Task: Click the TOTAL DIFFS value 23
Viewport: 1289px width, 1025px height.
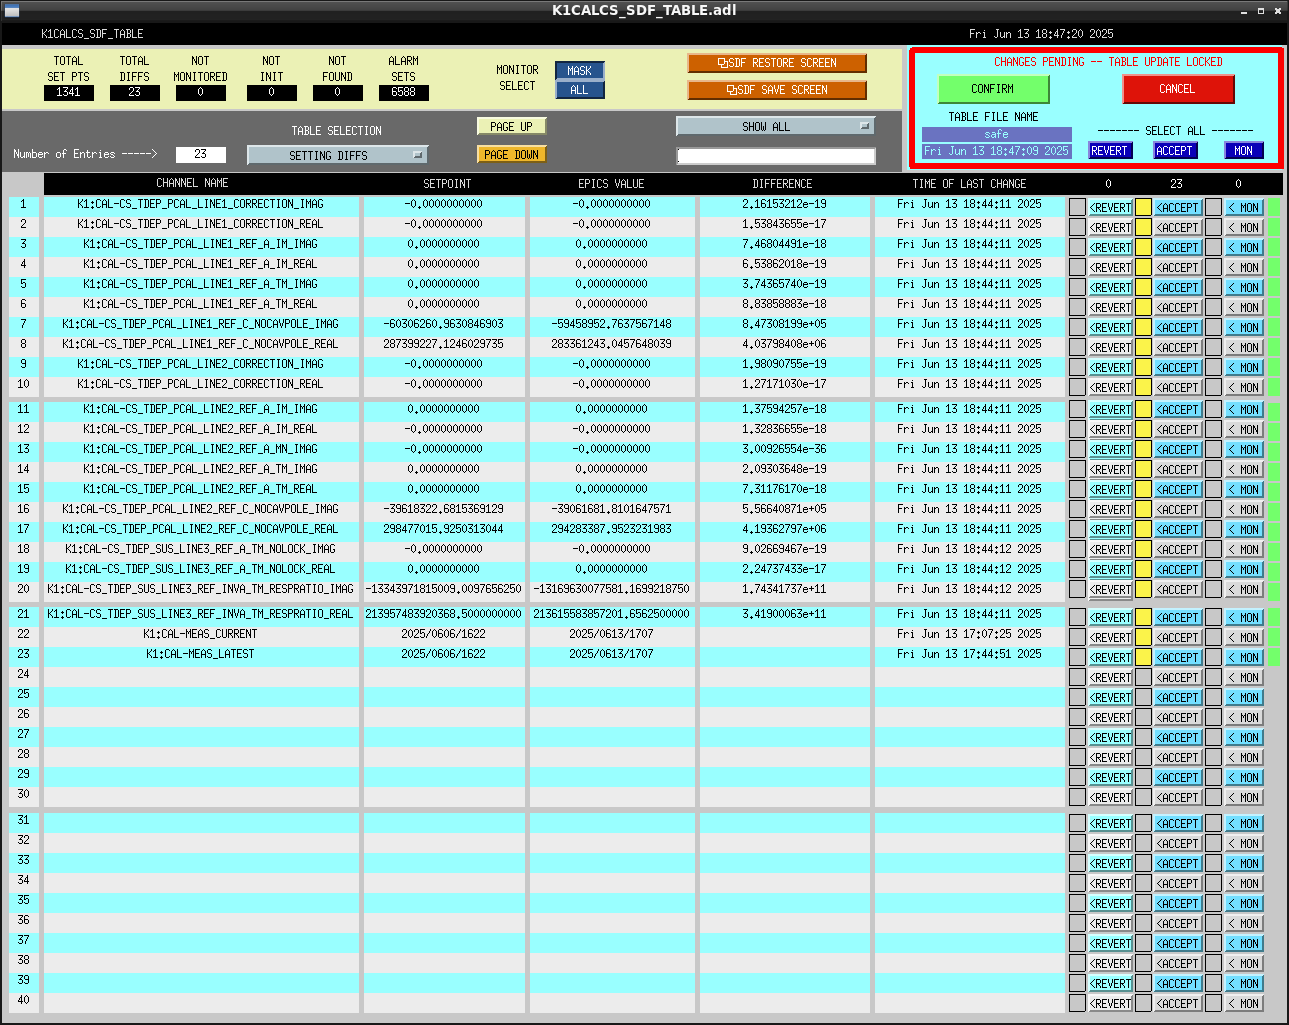Action: 134,92
